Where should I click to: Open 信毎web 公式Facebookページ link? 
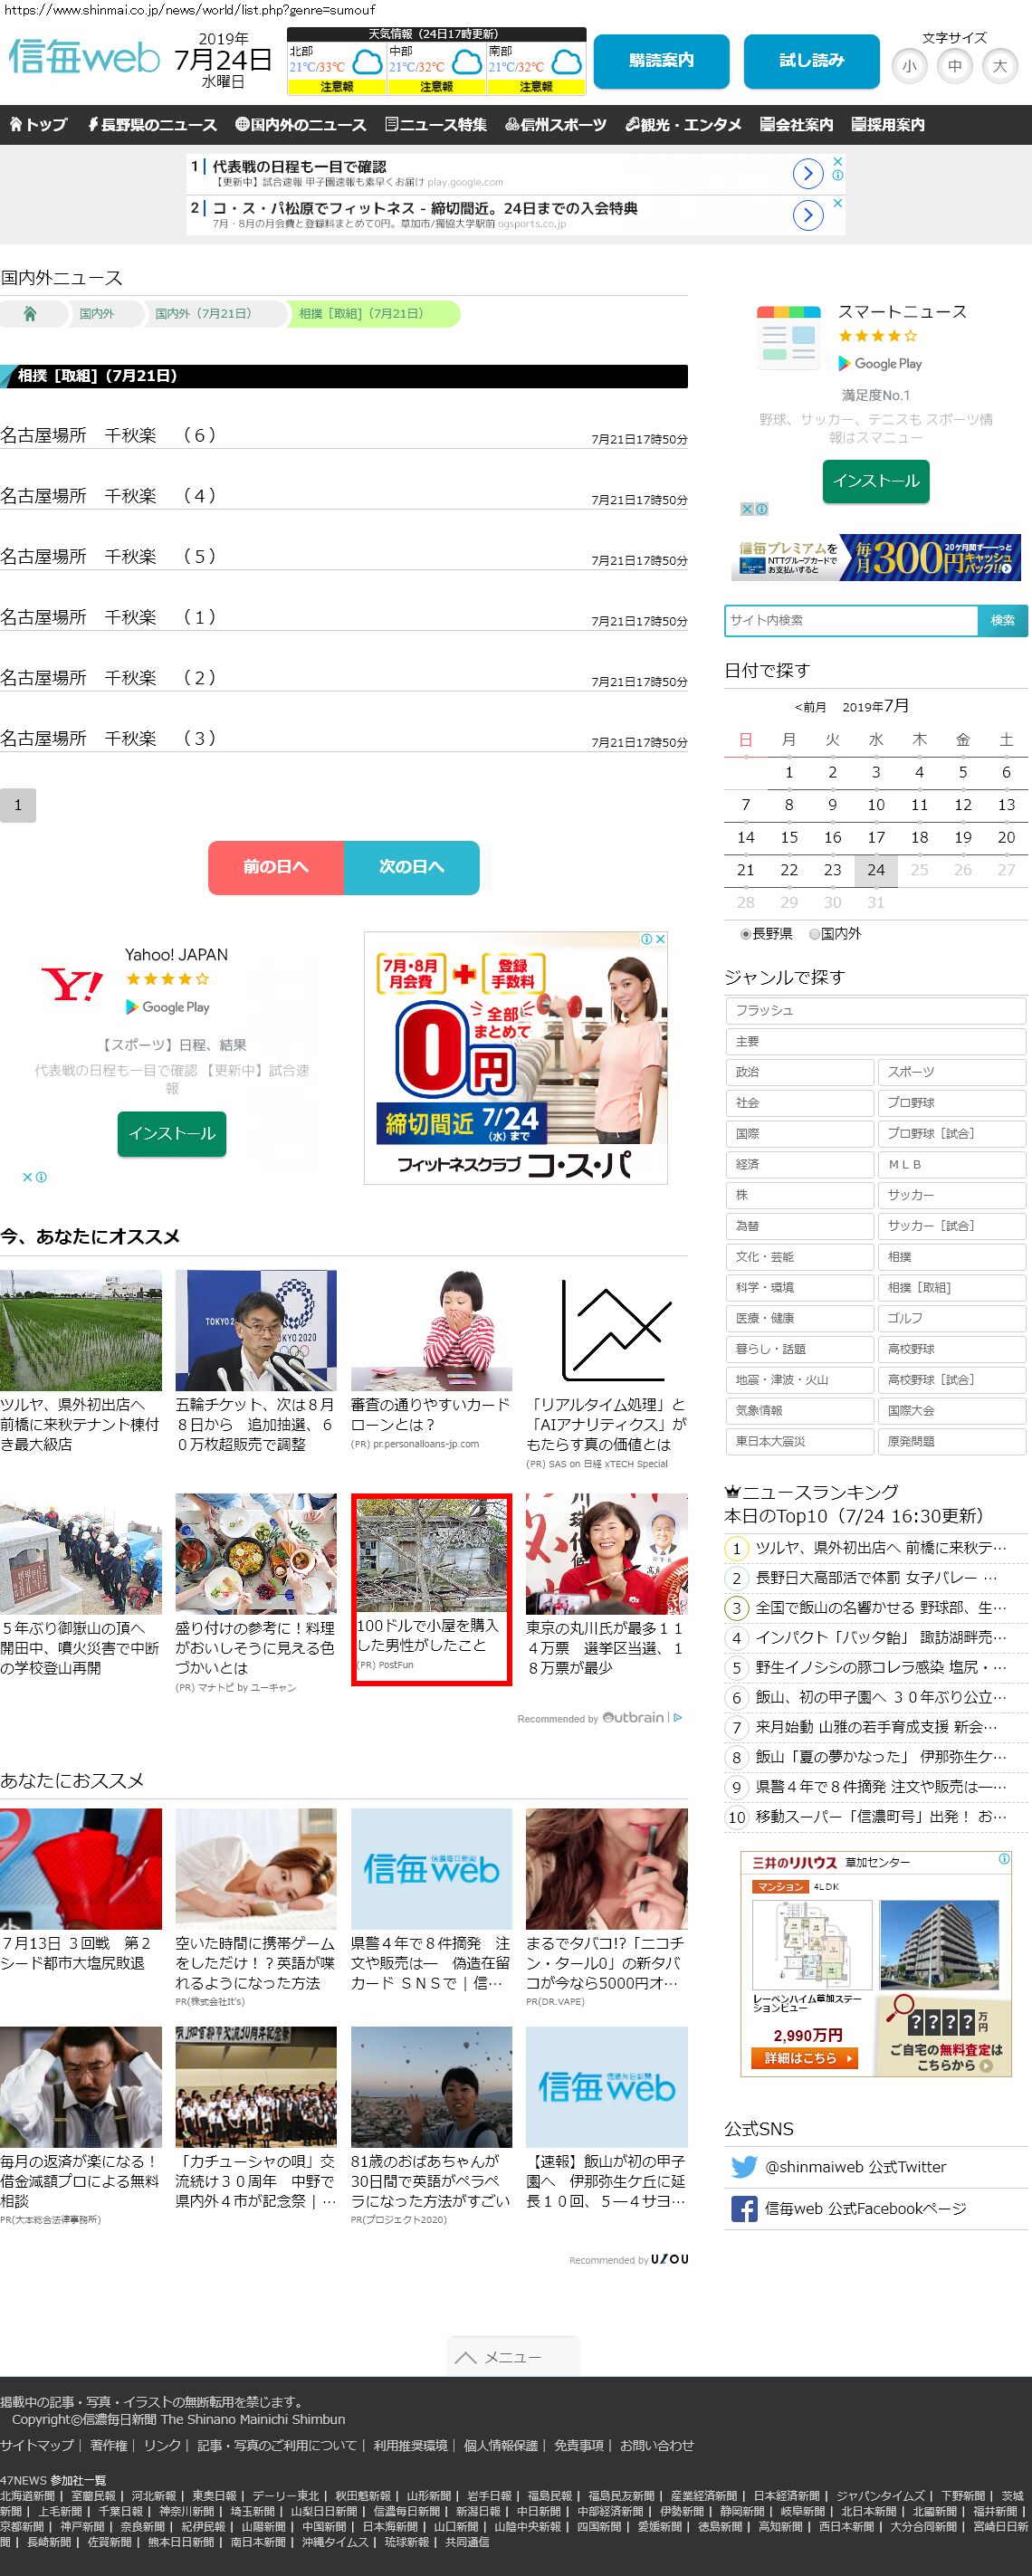pyautogui.click(x=865, y=2208)
